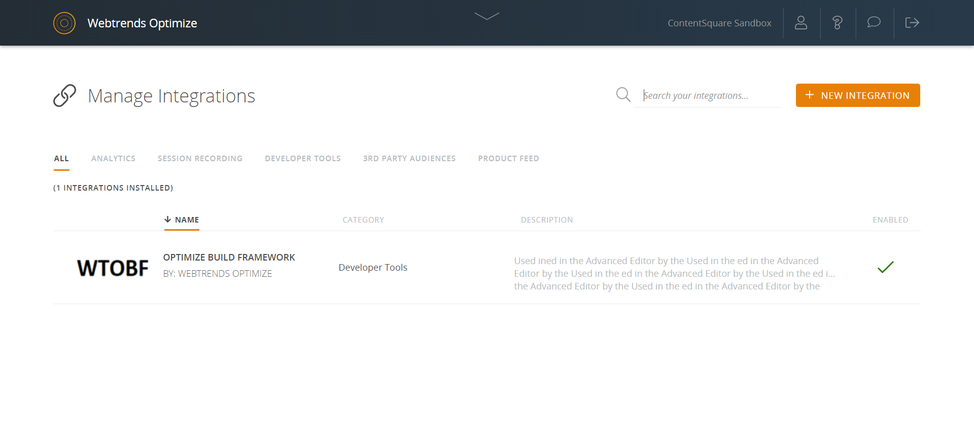Toggle the green enabled checkmark for Optimize Build Framework
The width and height of the screenshot is (974, 439).
pyautogui.click(x=885, y=268)
